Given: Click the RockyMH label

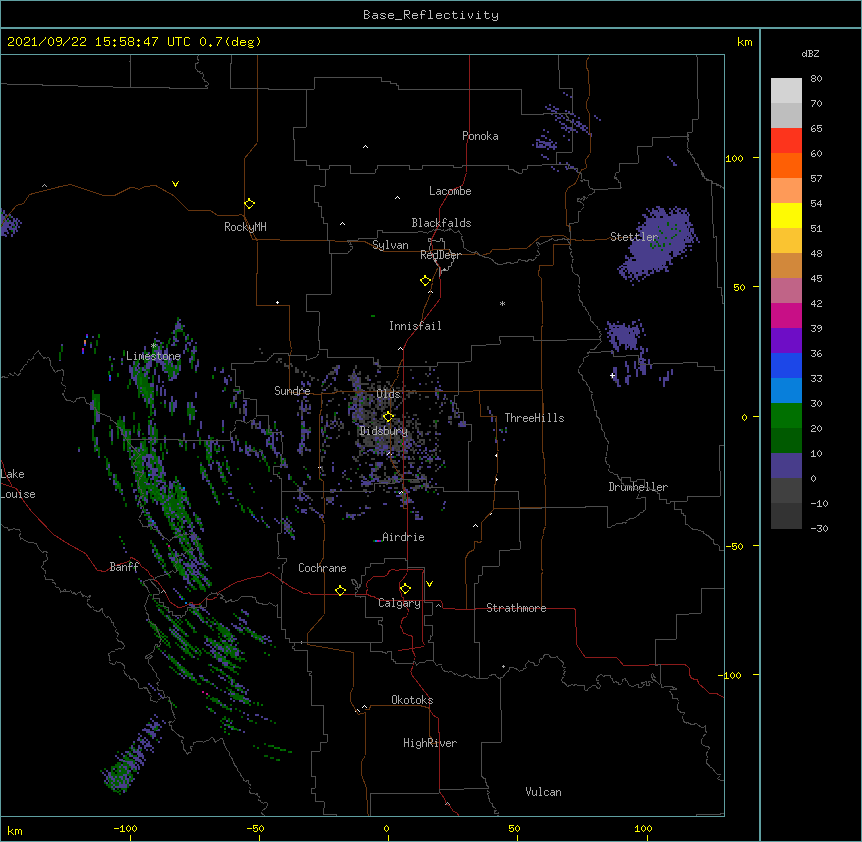Looking at the screenshot, I should (x=245, y=227).
